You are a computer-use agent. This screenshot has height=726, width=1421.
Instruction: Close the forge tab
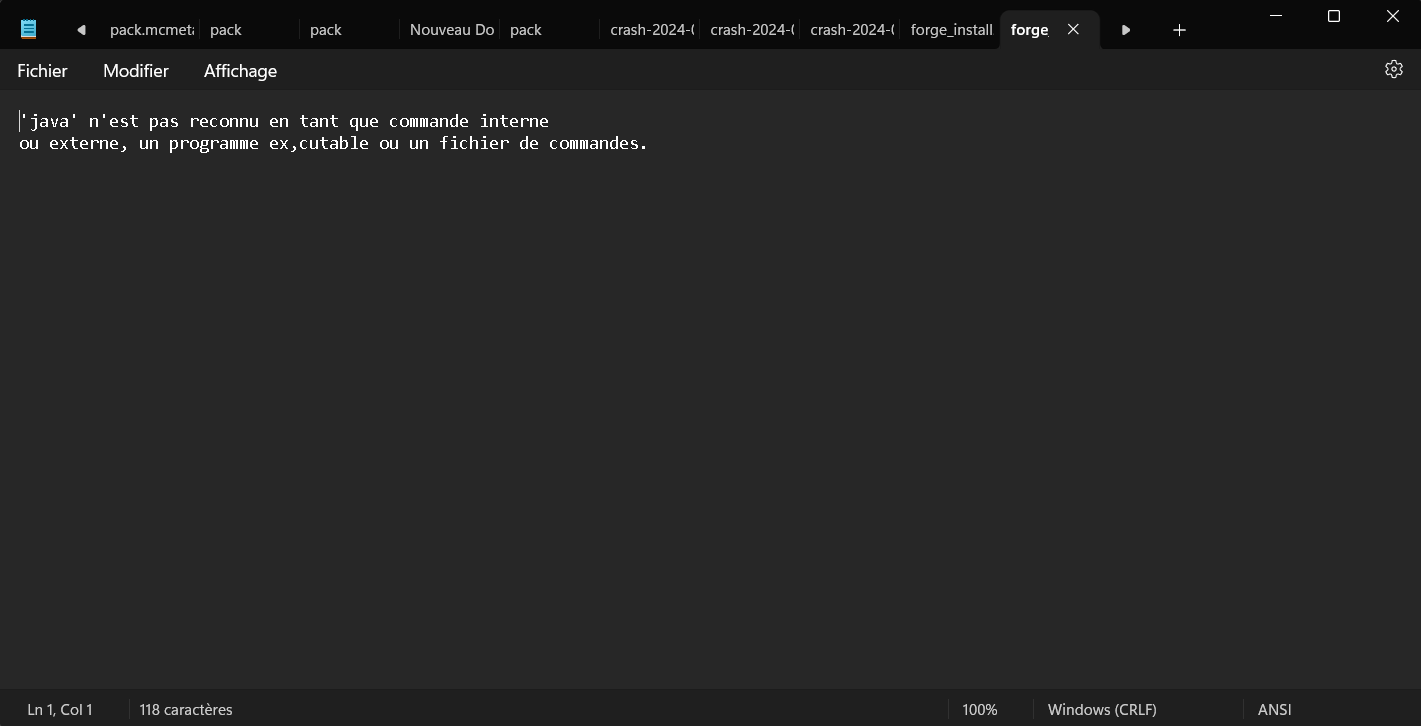[x=1073, y=29]
